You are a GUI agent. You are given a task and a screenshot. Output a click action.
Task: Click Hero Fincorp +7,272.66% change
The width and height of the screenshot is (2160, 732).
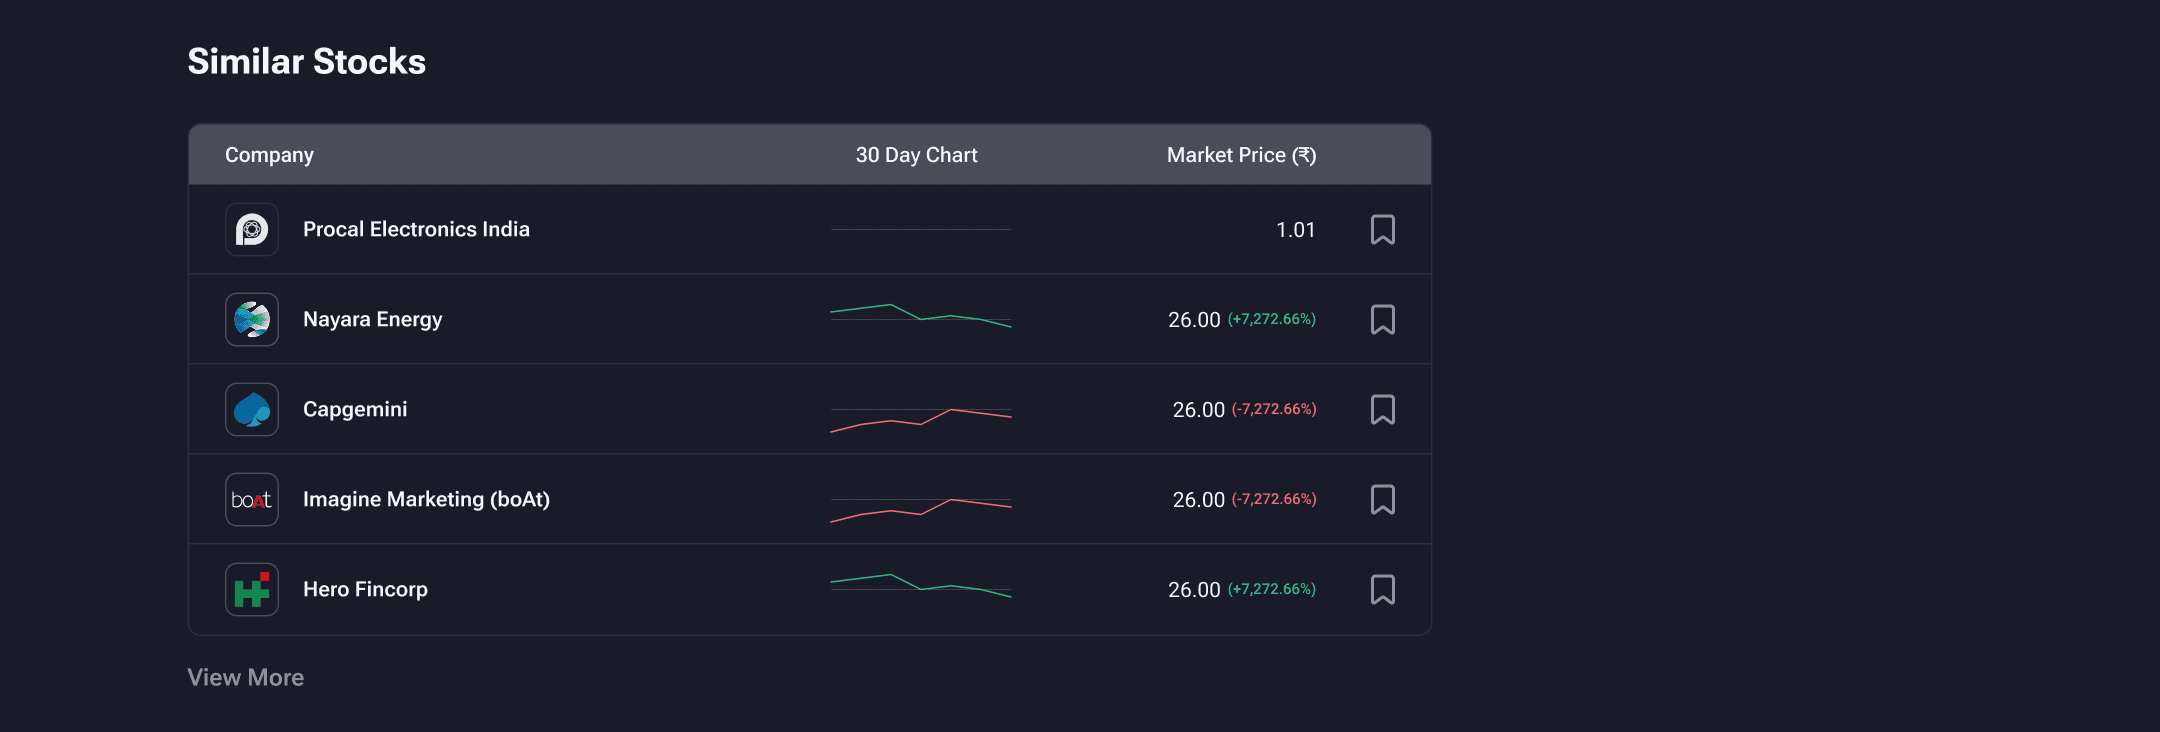[x=1272, y=589]
